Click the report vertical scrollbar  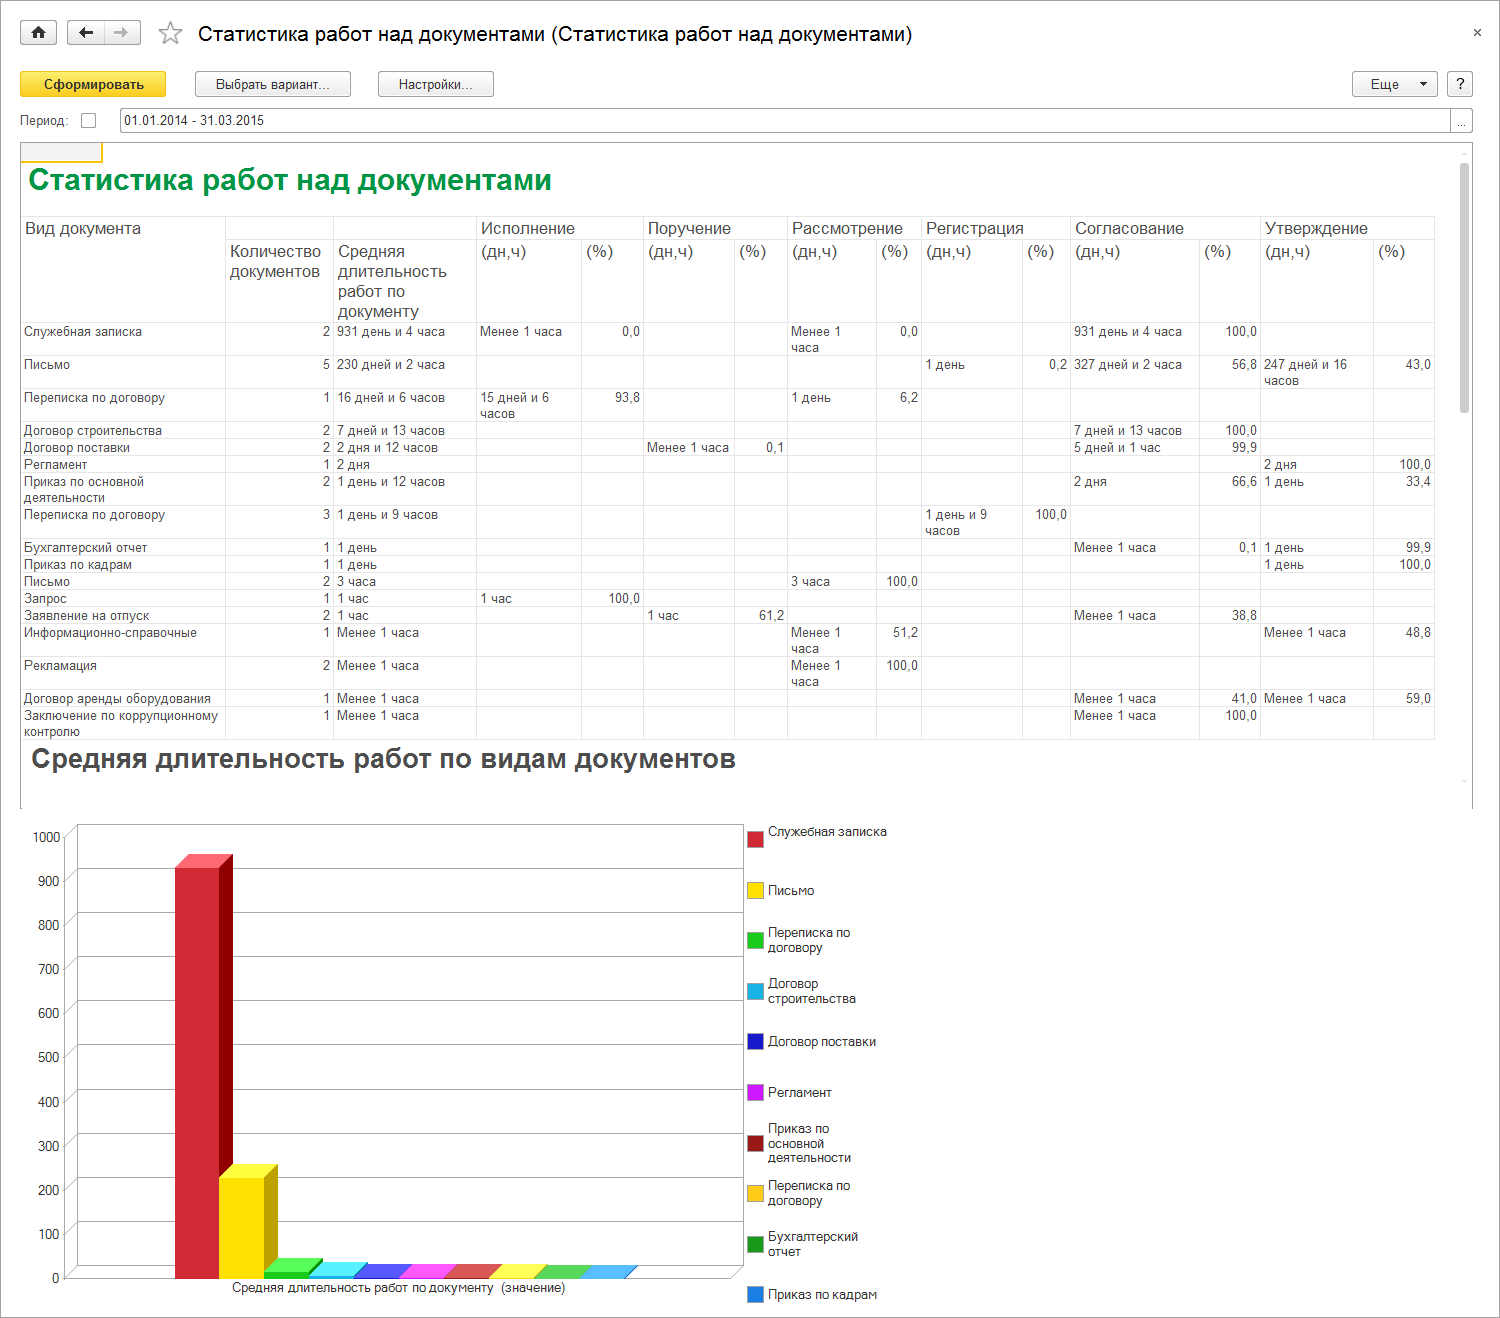pyautogui.click(x=1464, y=287)
